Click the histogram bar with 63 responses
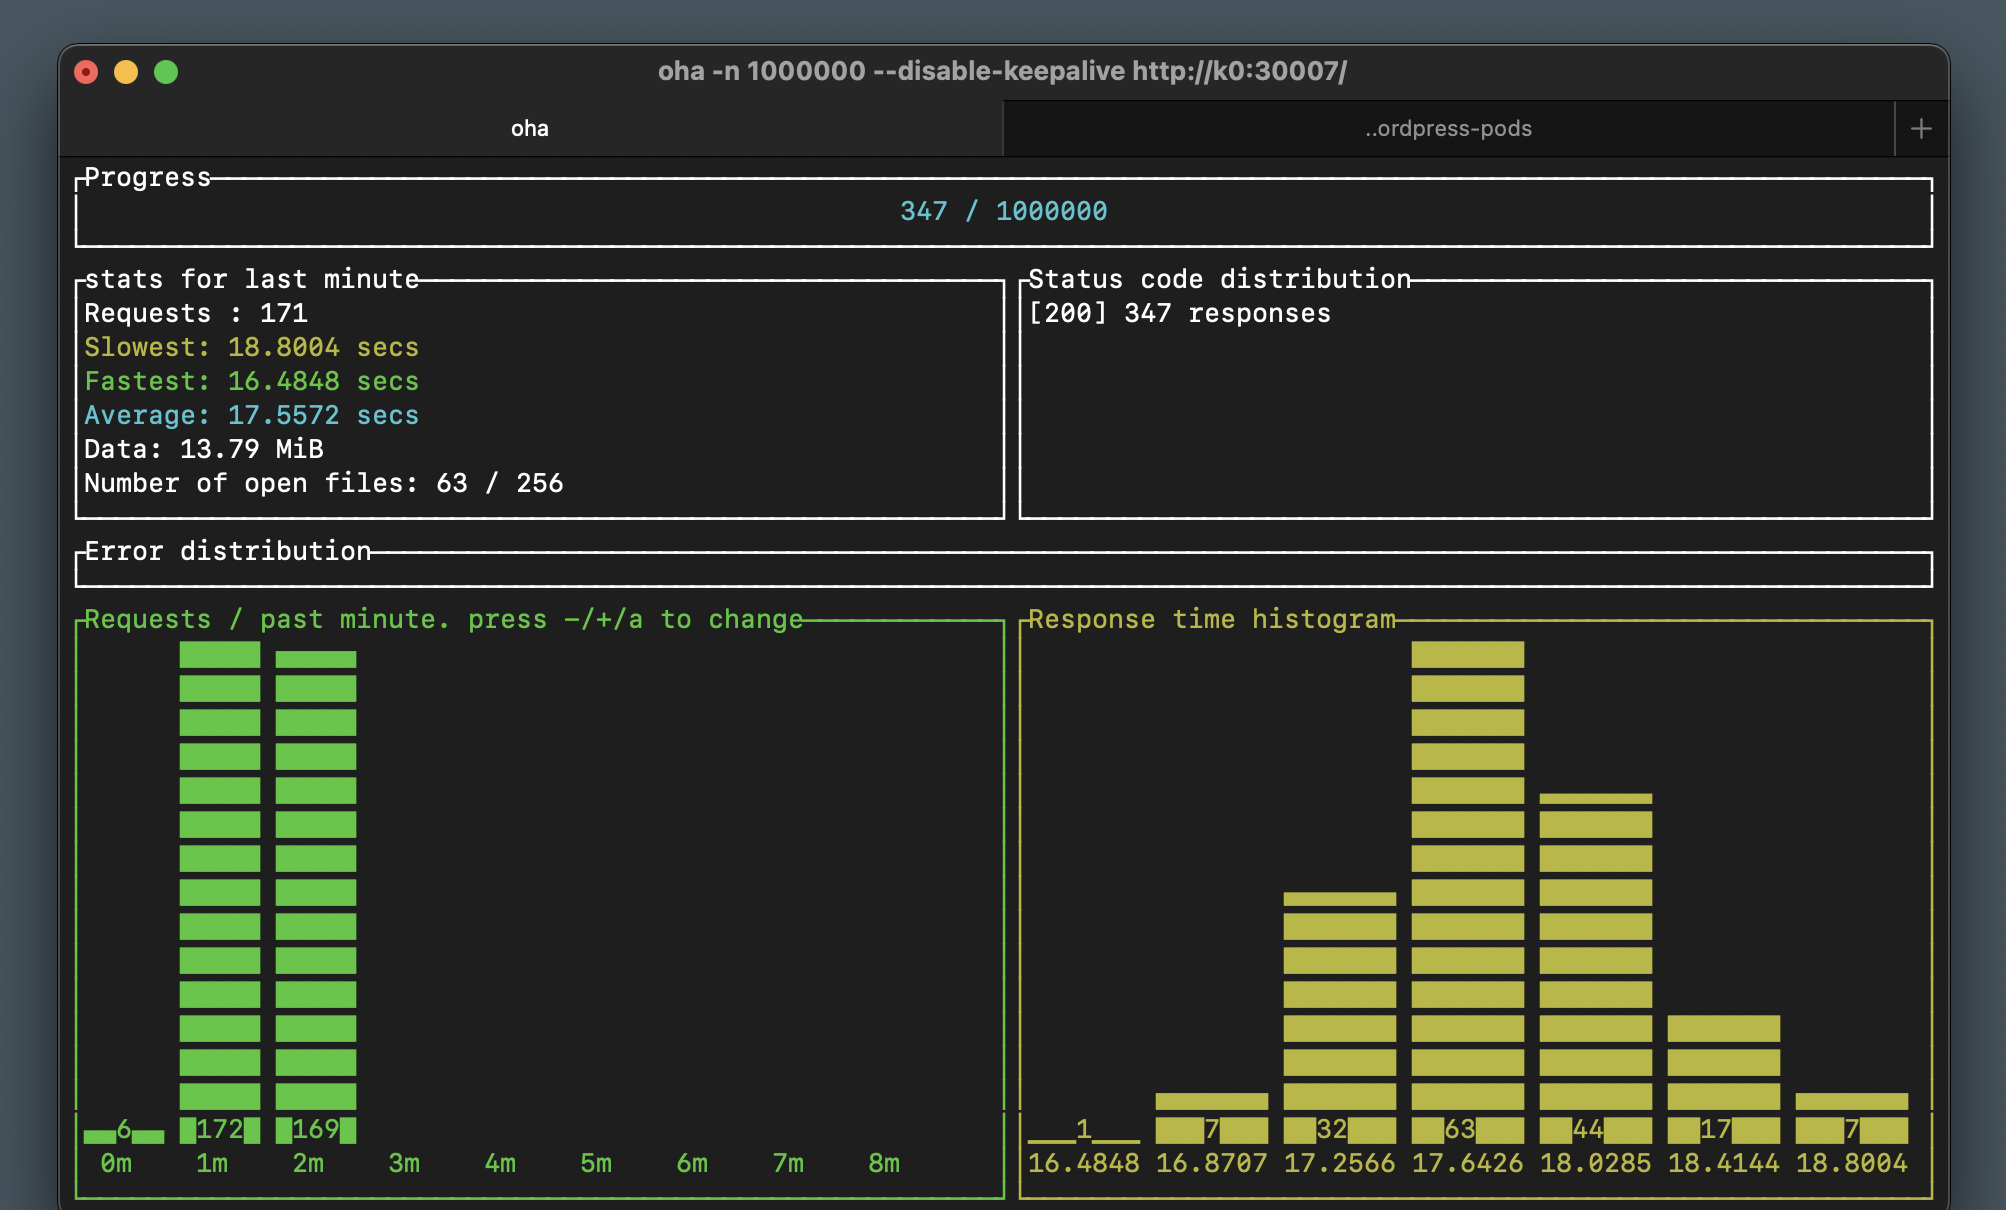Screen dimensions: 2006x1210 pos(1468,892)
